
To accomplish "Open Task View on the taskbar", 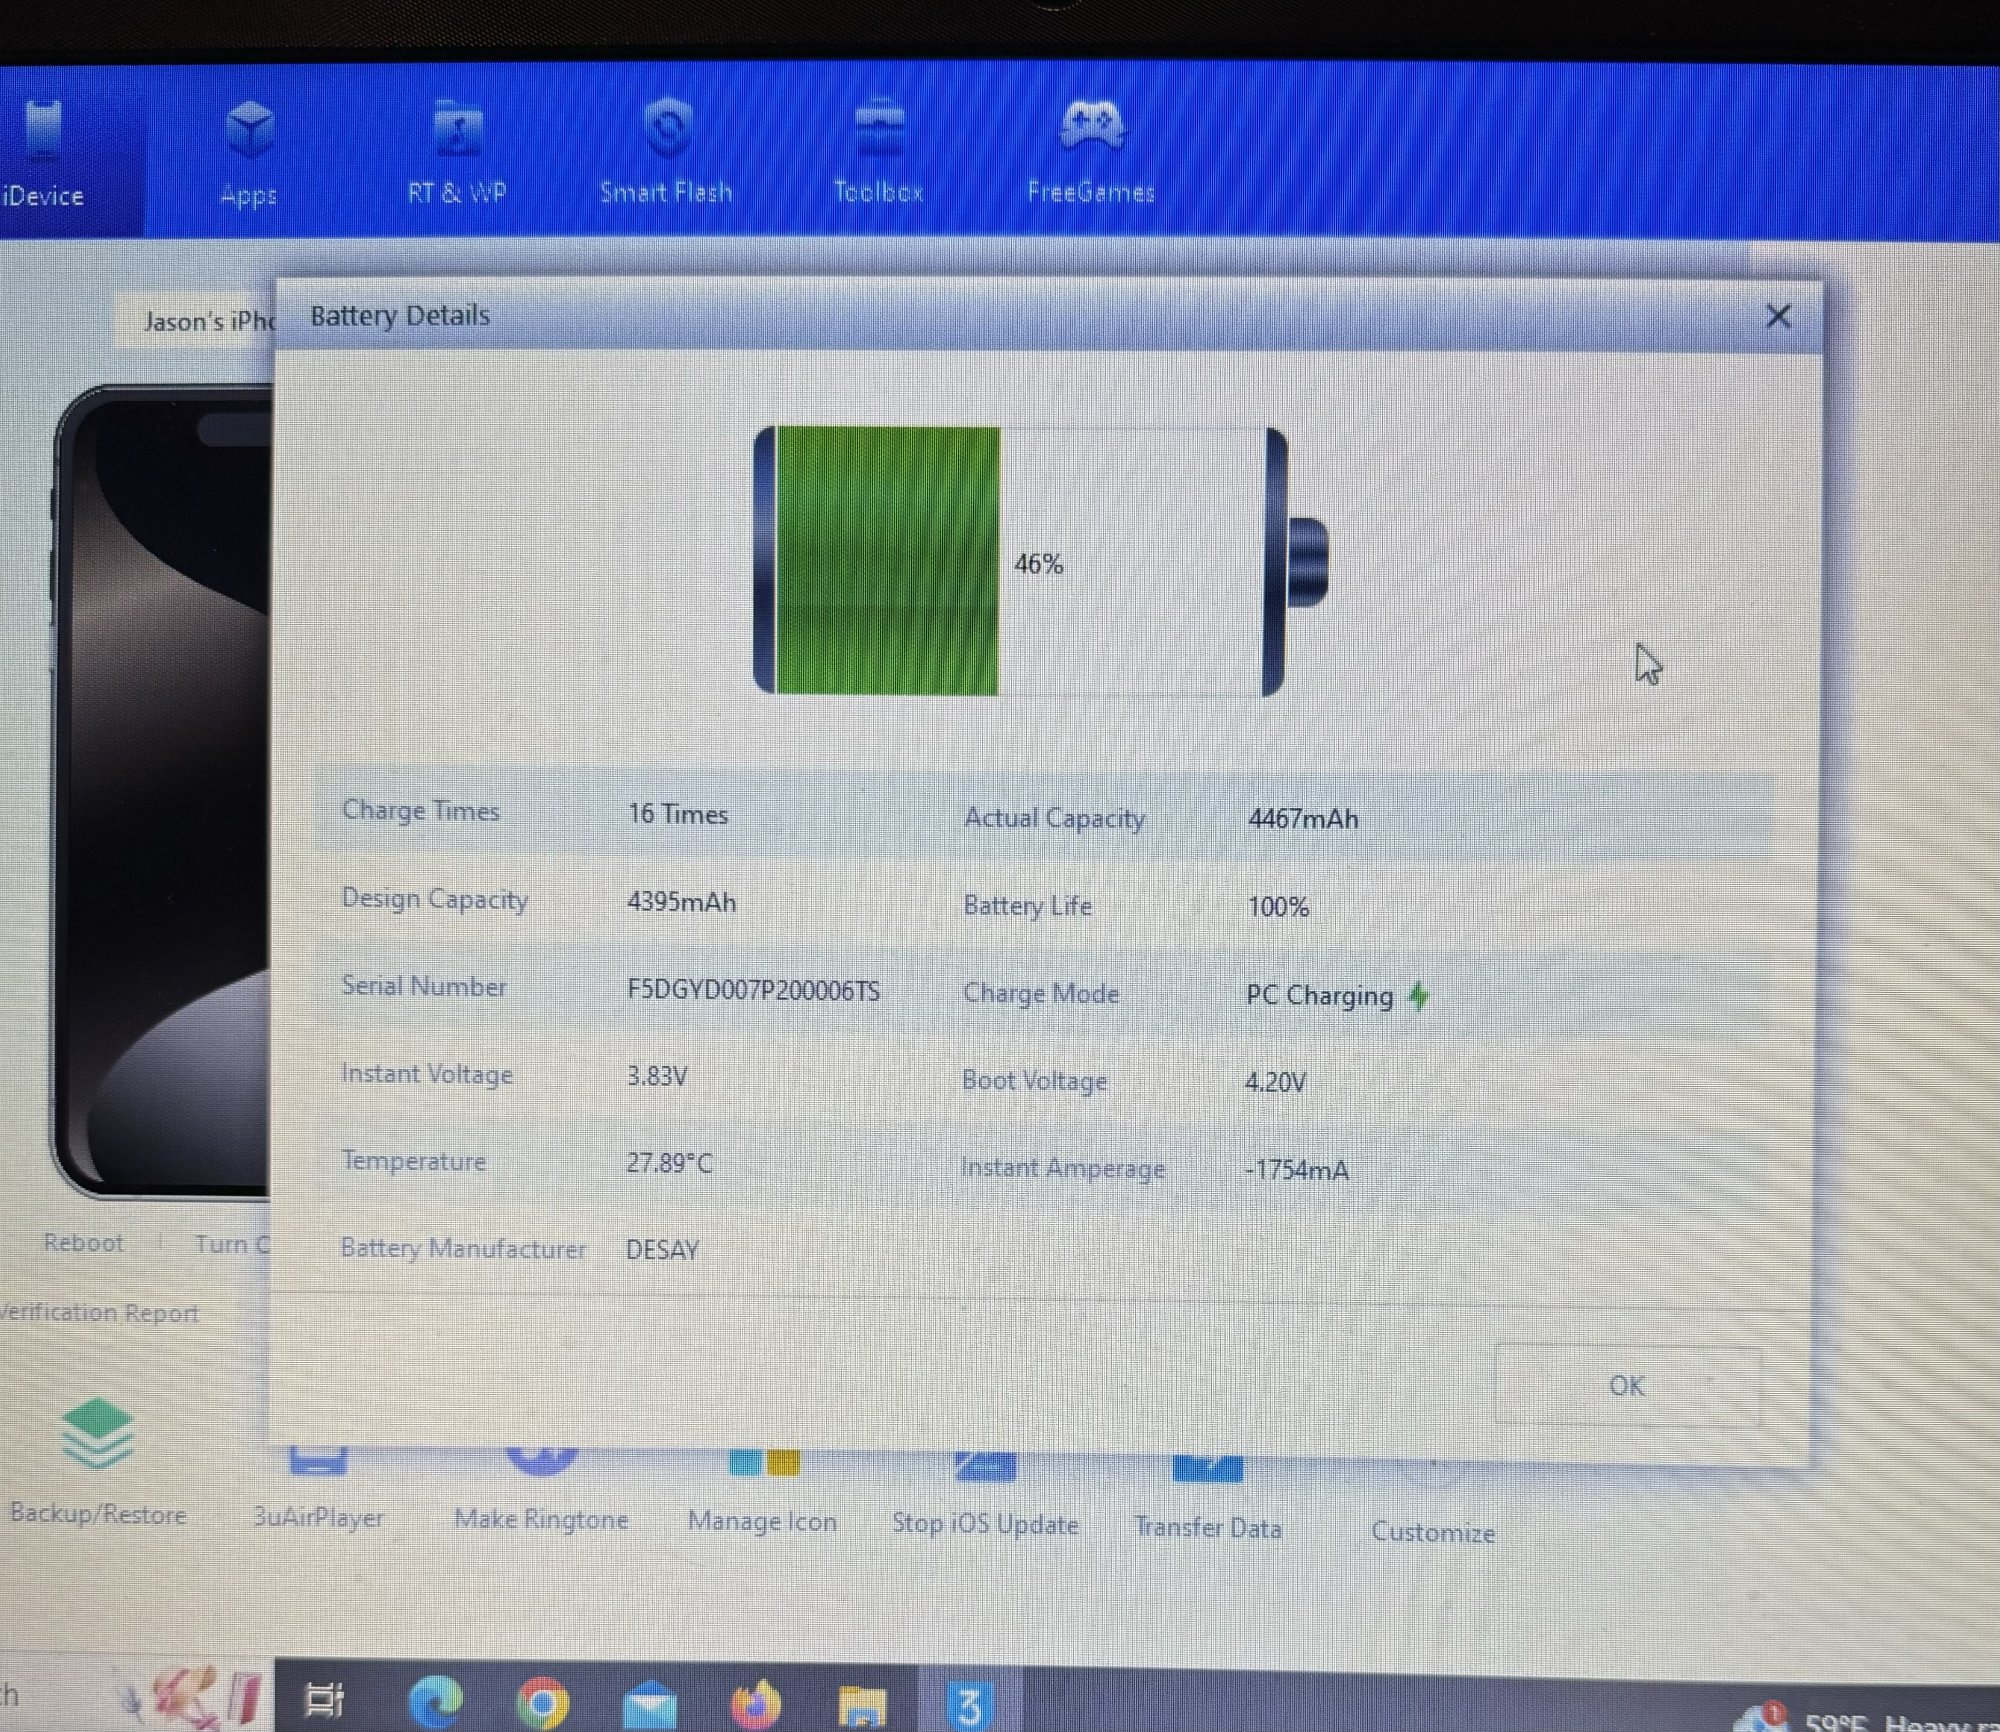I will pos(324,1700).
